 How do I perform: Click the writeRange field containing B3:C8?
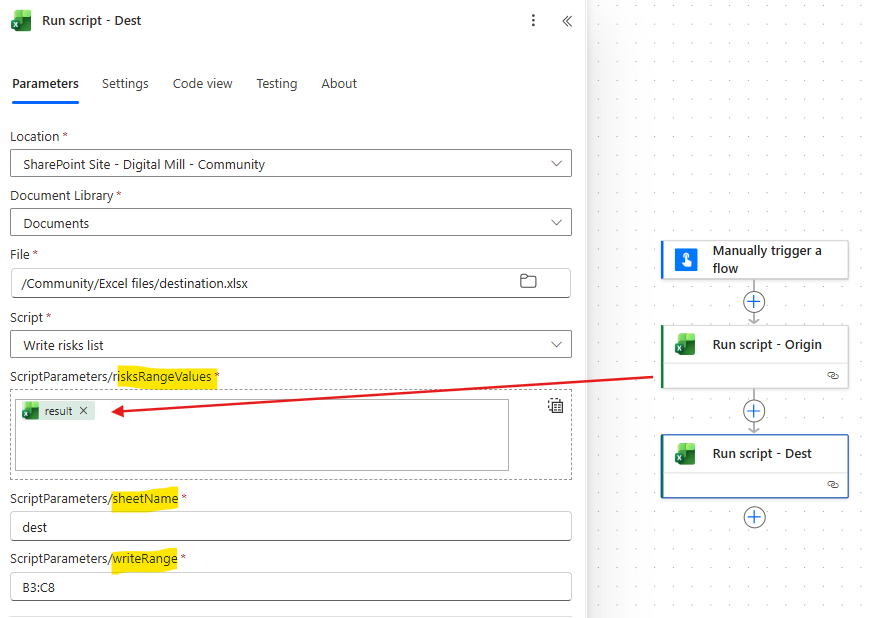click(x=290, y=587)
